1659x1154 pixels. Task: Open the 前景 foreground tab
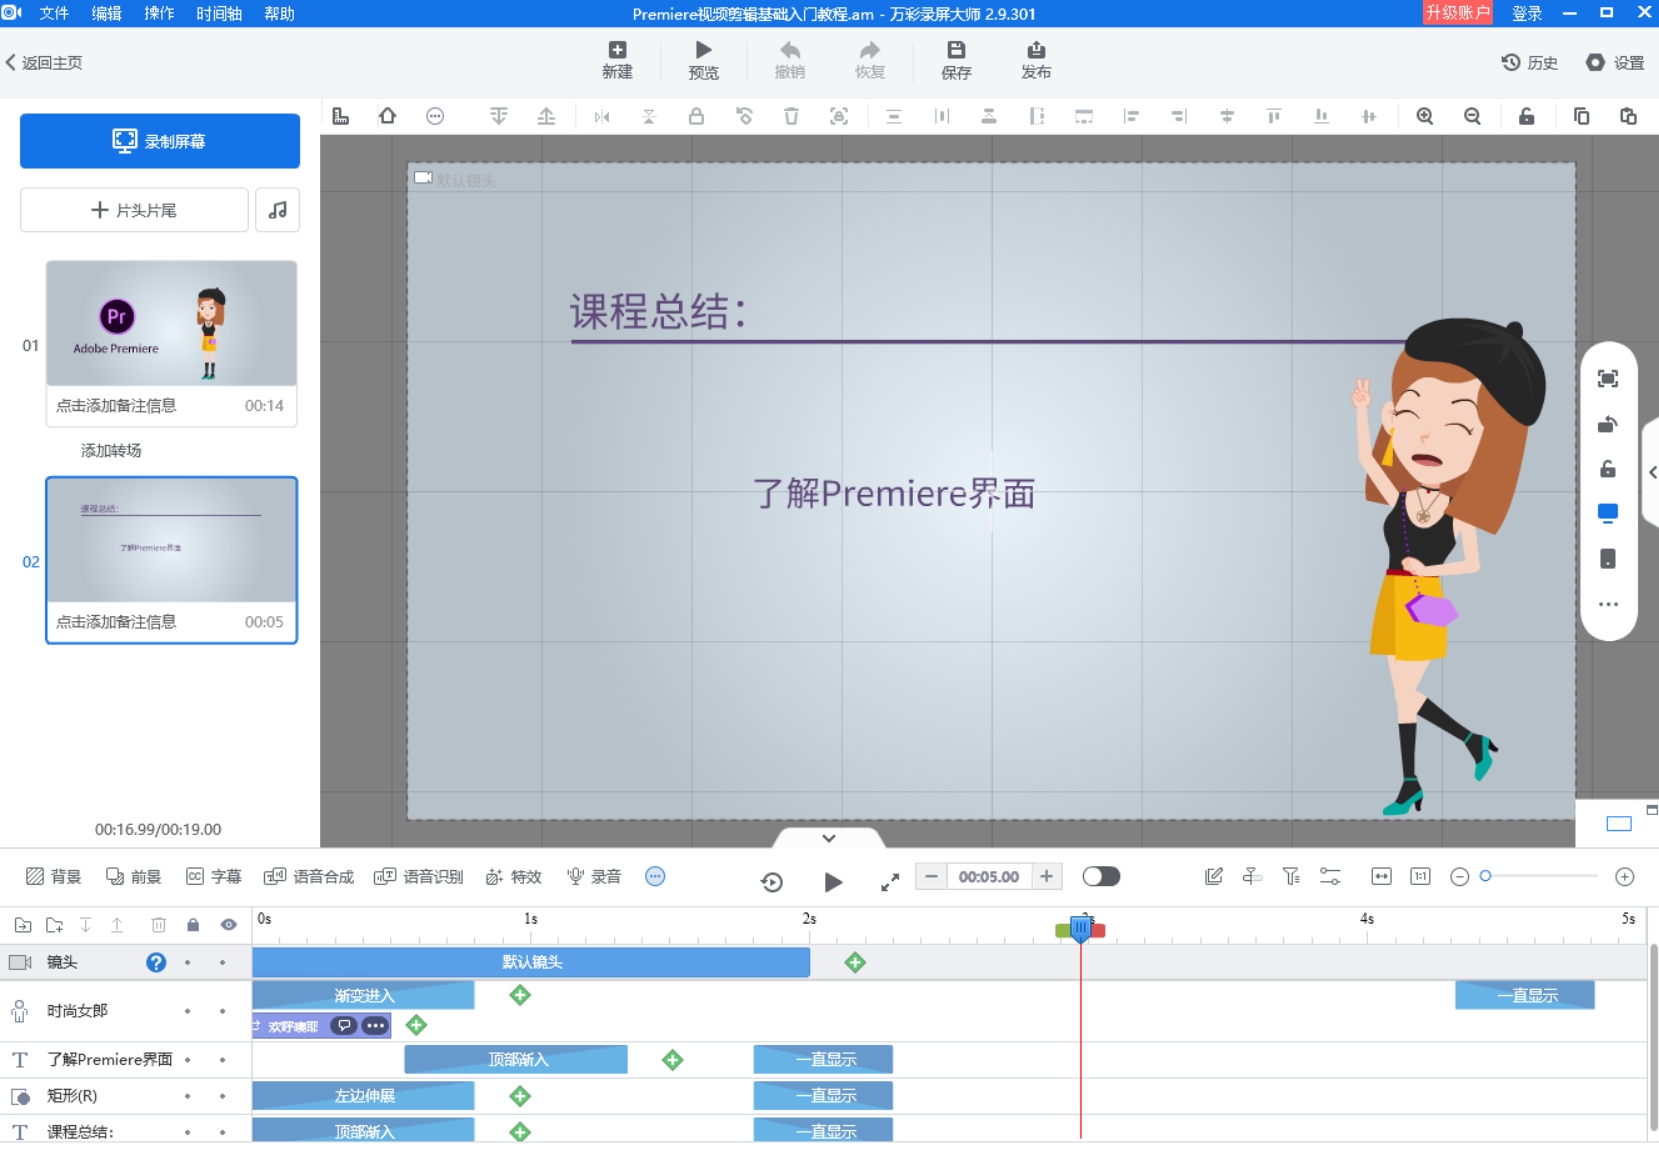pos(134,877)
